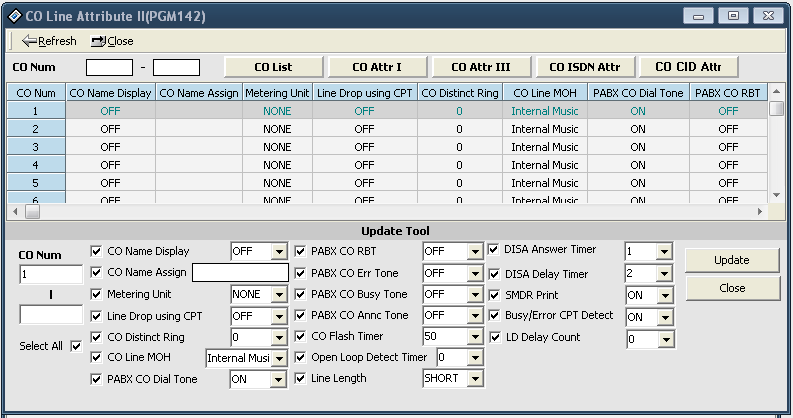
Task: Select CO Num row 3 in table
Action: 35,147
